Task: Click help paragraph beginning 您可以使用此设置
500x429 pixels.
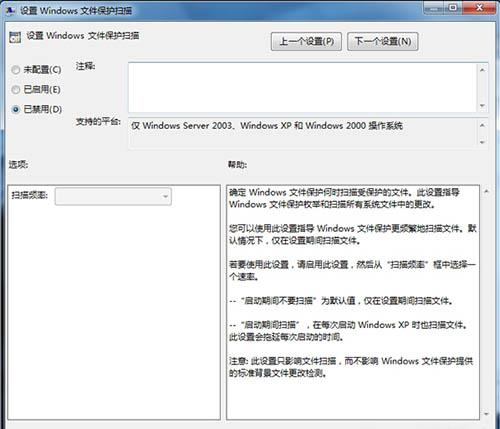Action: 353,234
